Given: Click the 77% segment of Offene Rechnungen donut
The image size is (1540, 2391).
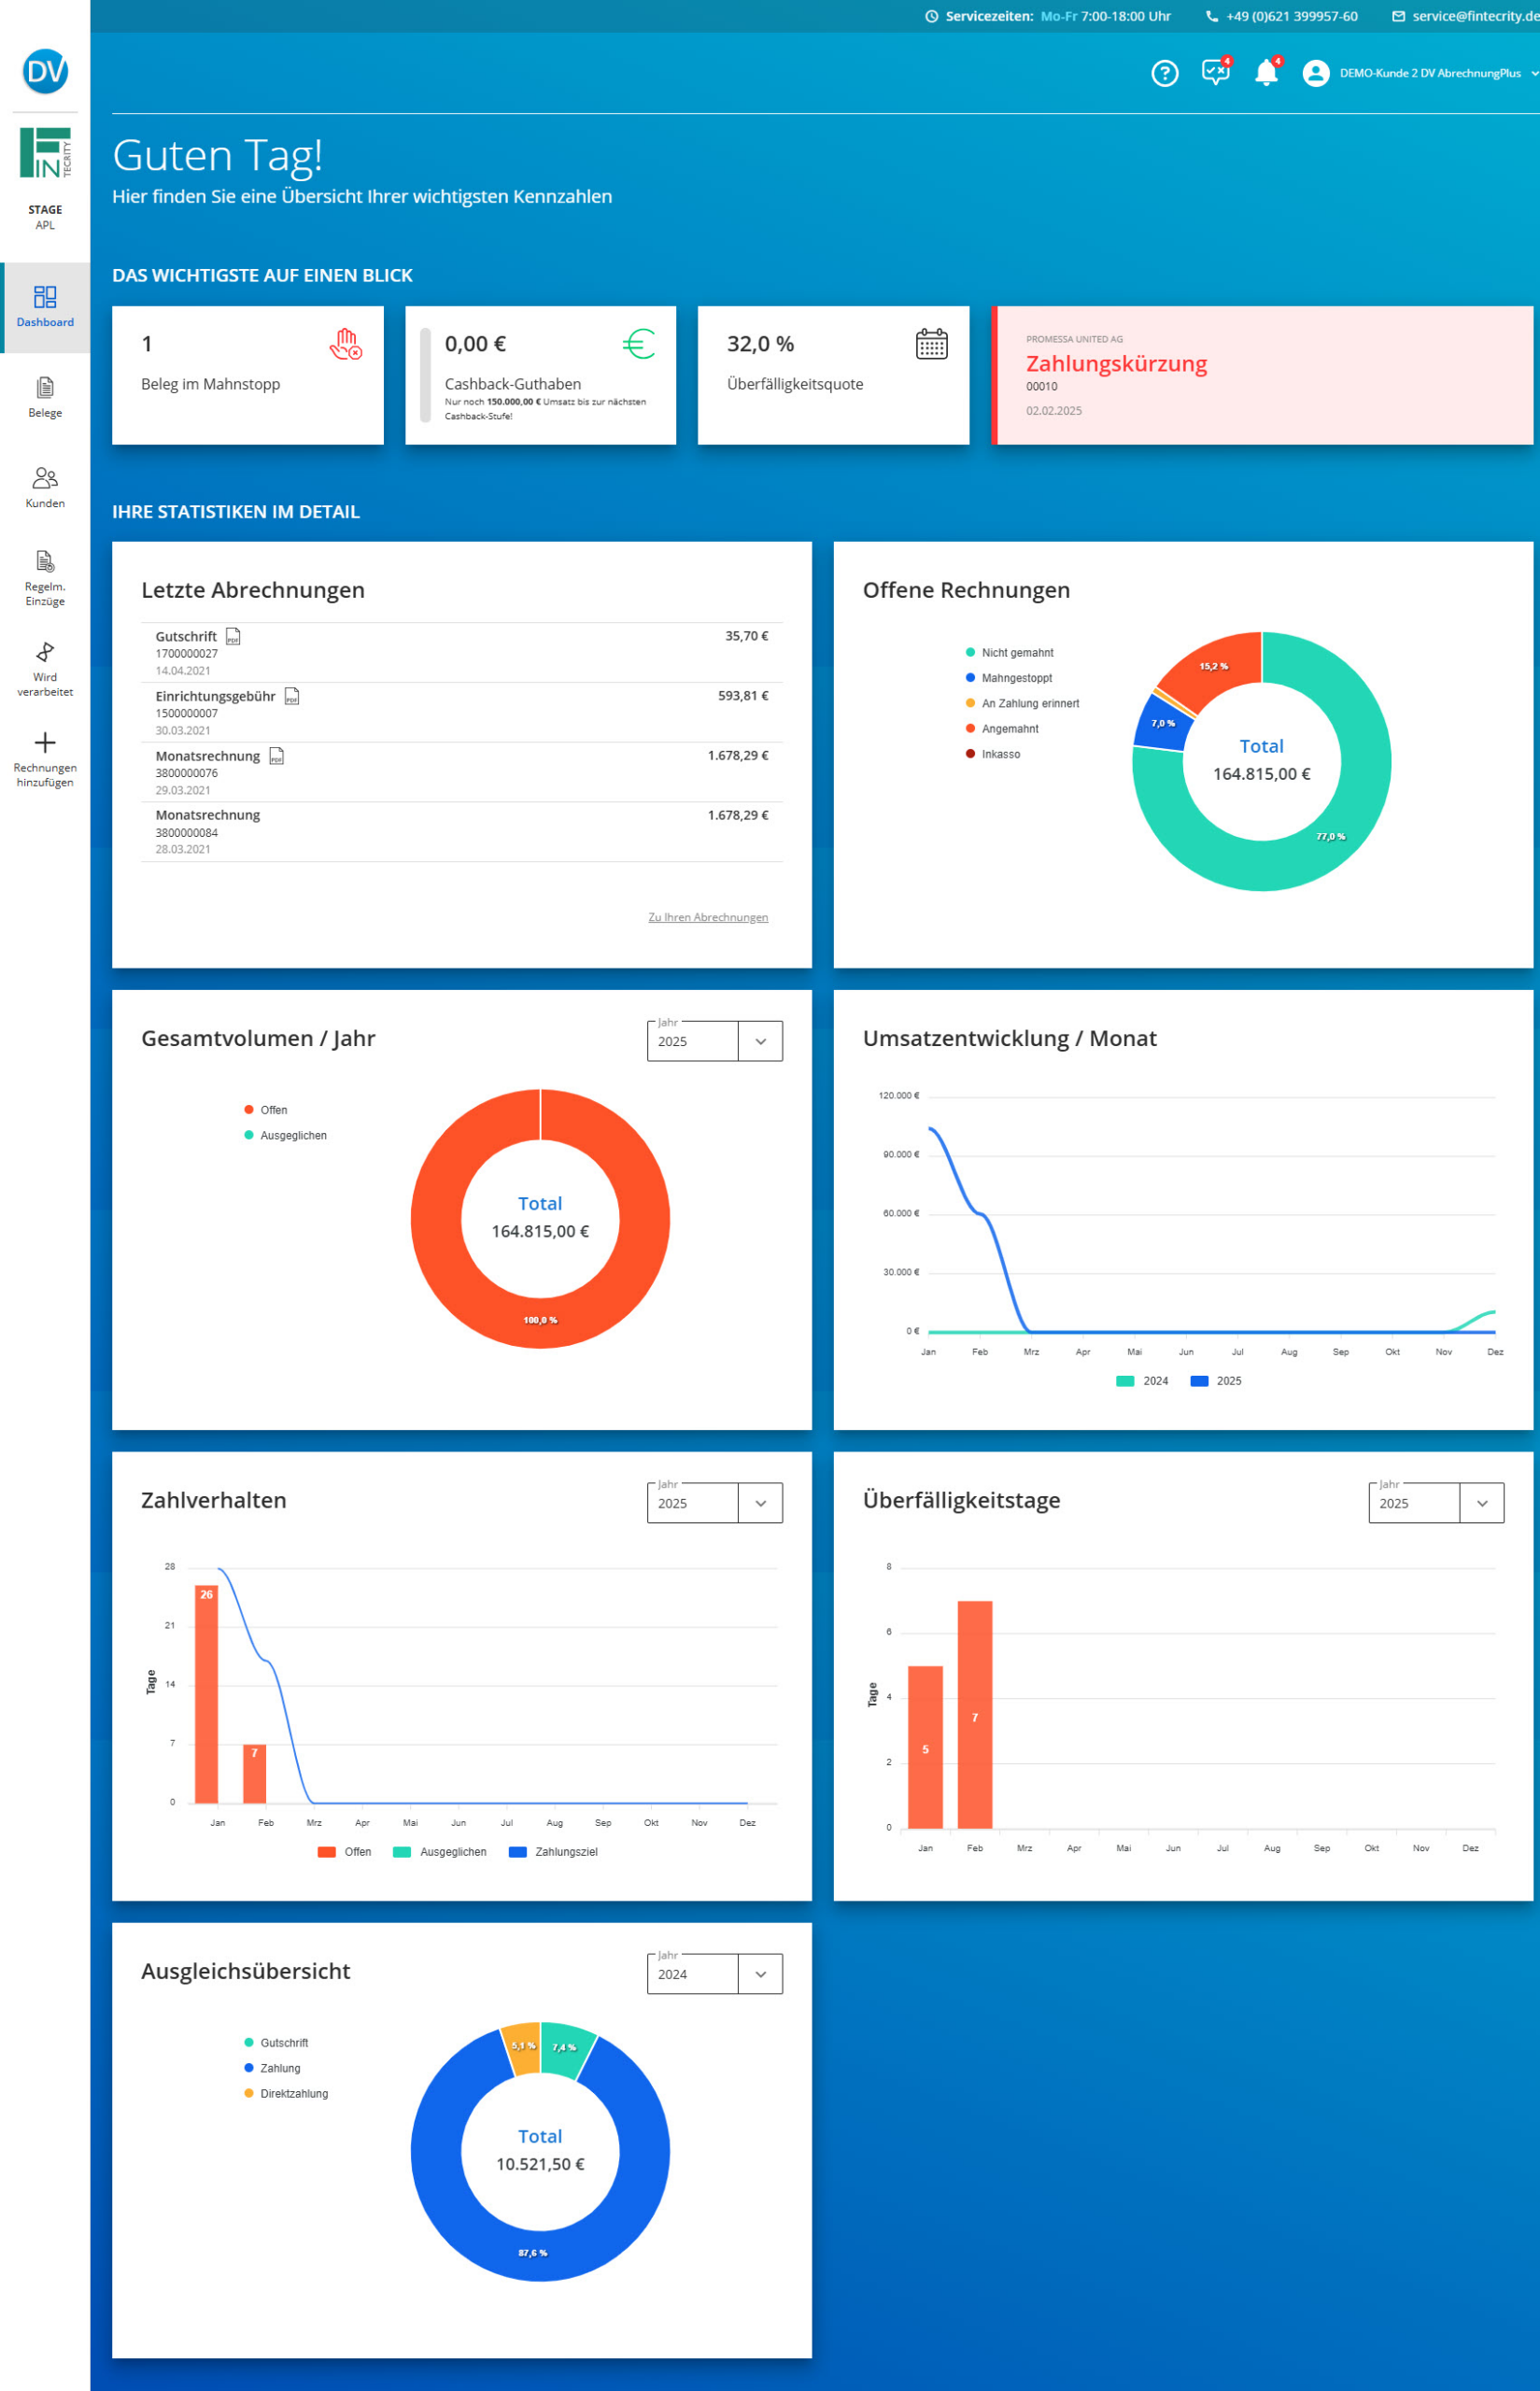Looking at the screenshot, I should coord(1330,838).
